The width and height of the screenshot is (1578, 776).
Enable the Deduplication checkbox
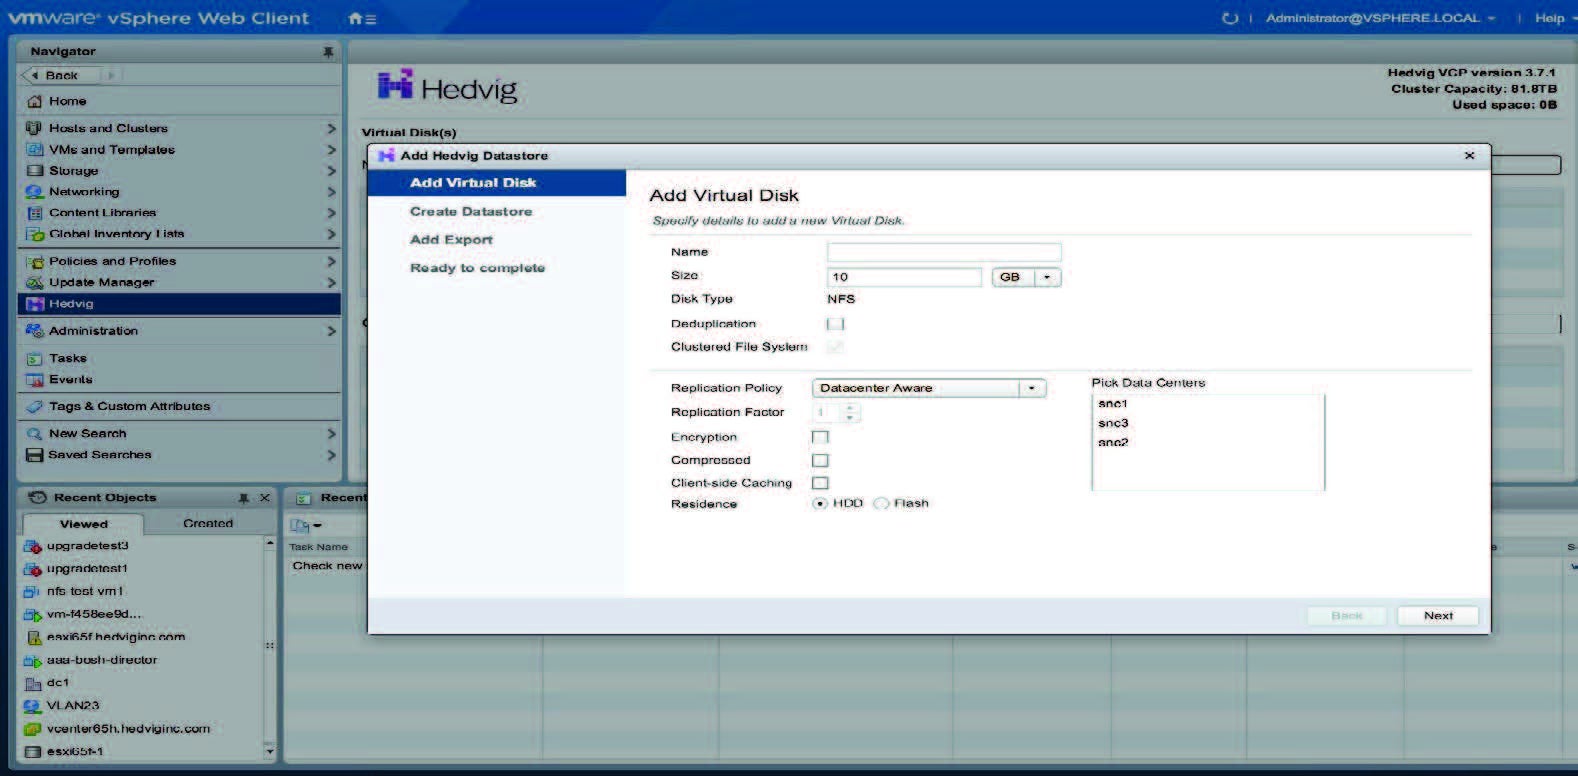(835, 324)
